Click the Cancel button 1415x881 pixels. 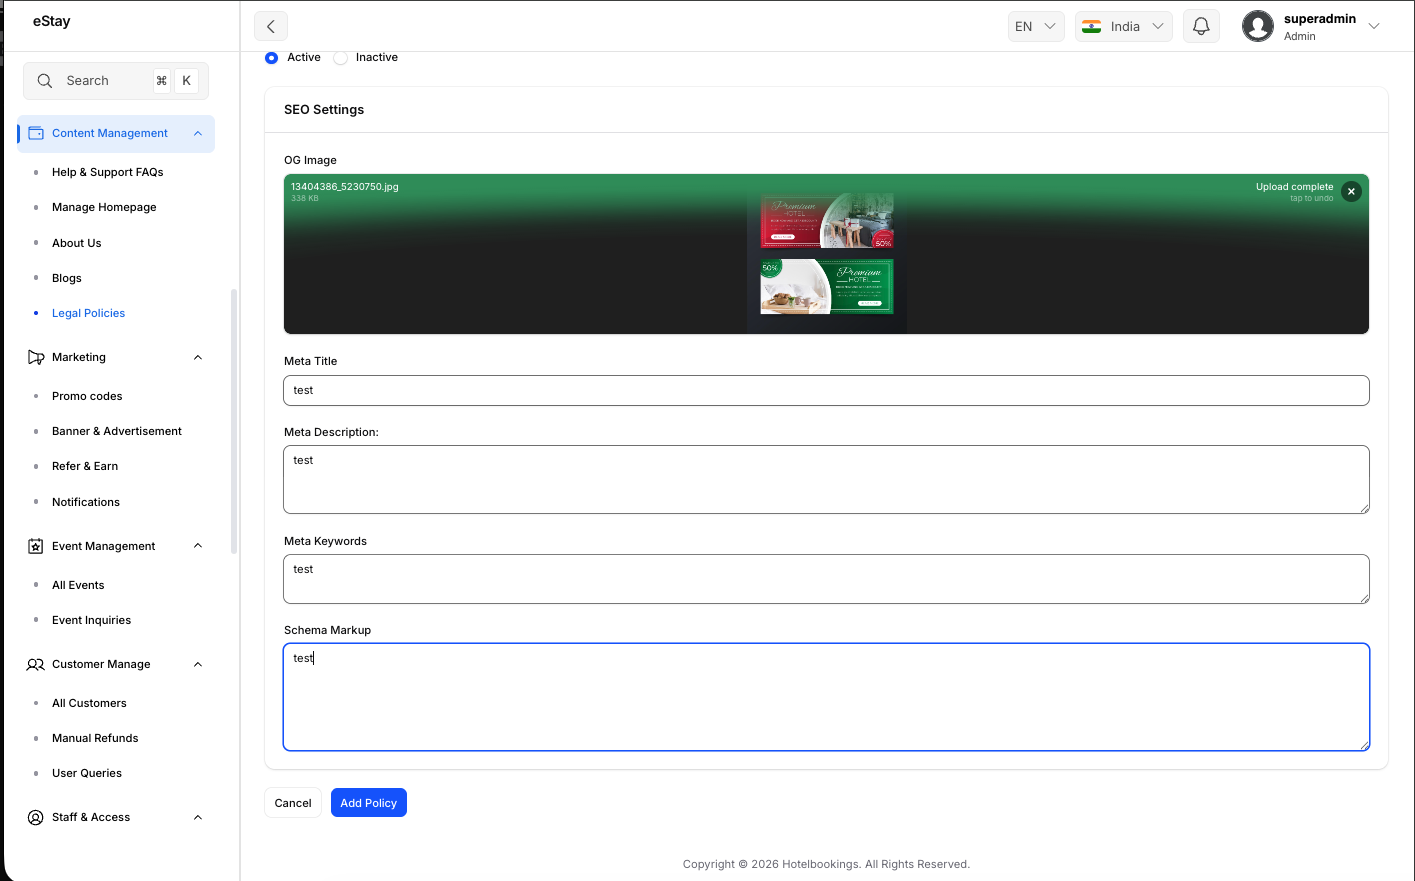tap(293, 803)
